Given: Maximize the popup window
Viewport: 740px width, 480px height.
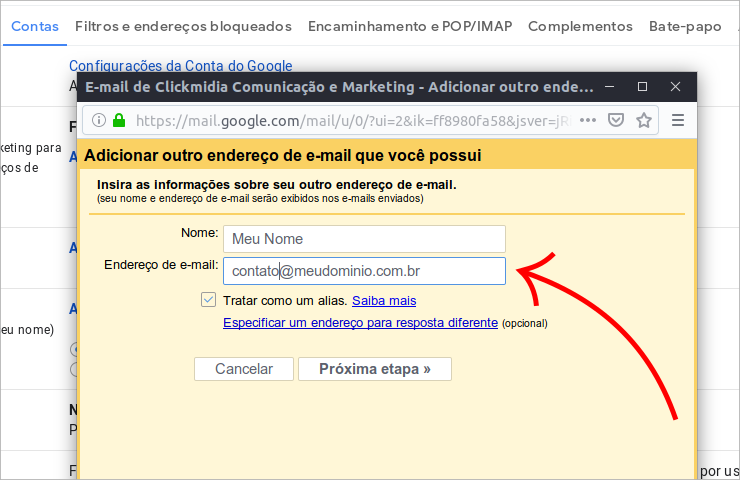Looking at the screenshot, I should click(642, 87).
